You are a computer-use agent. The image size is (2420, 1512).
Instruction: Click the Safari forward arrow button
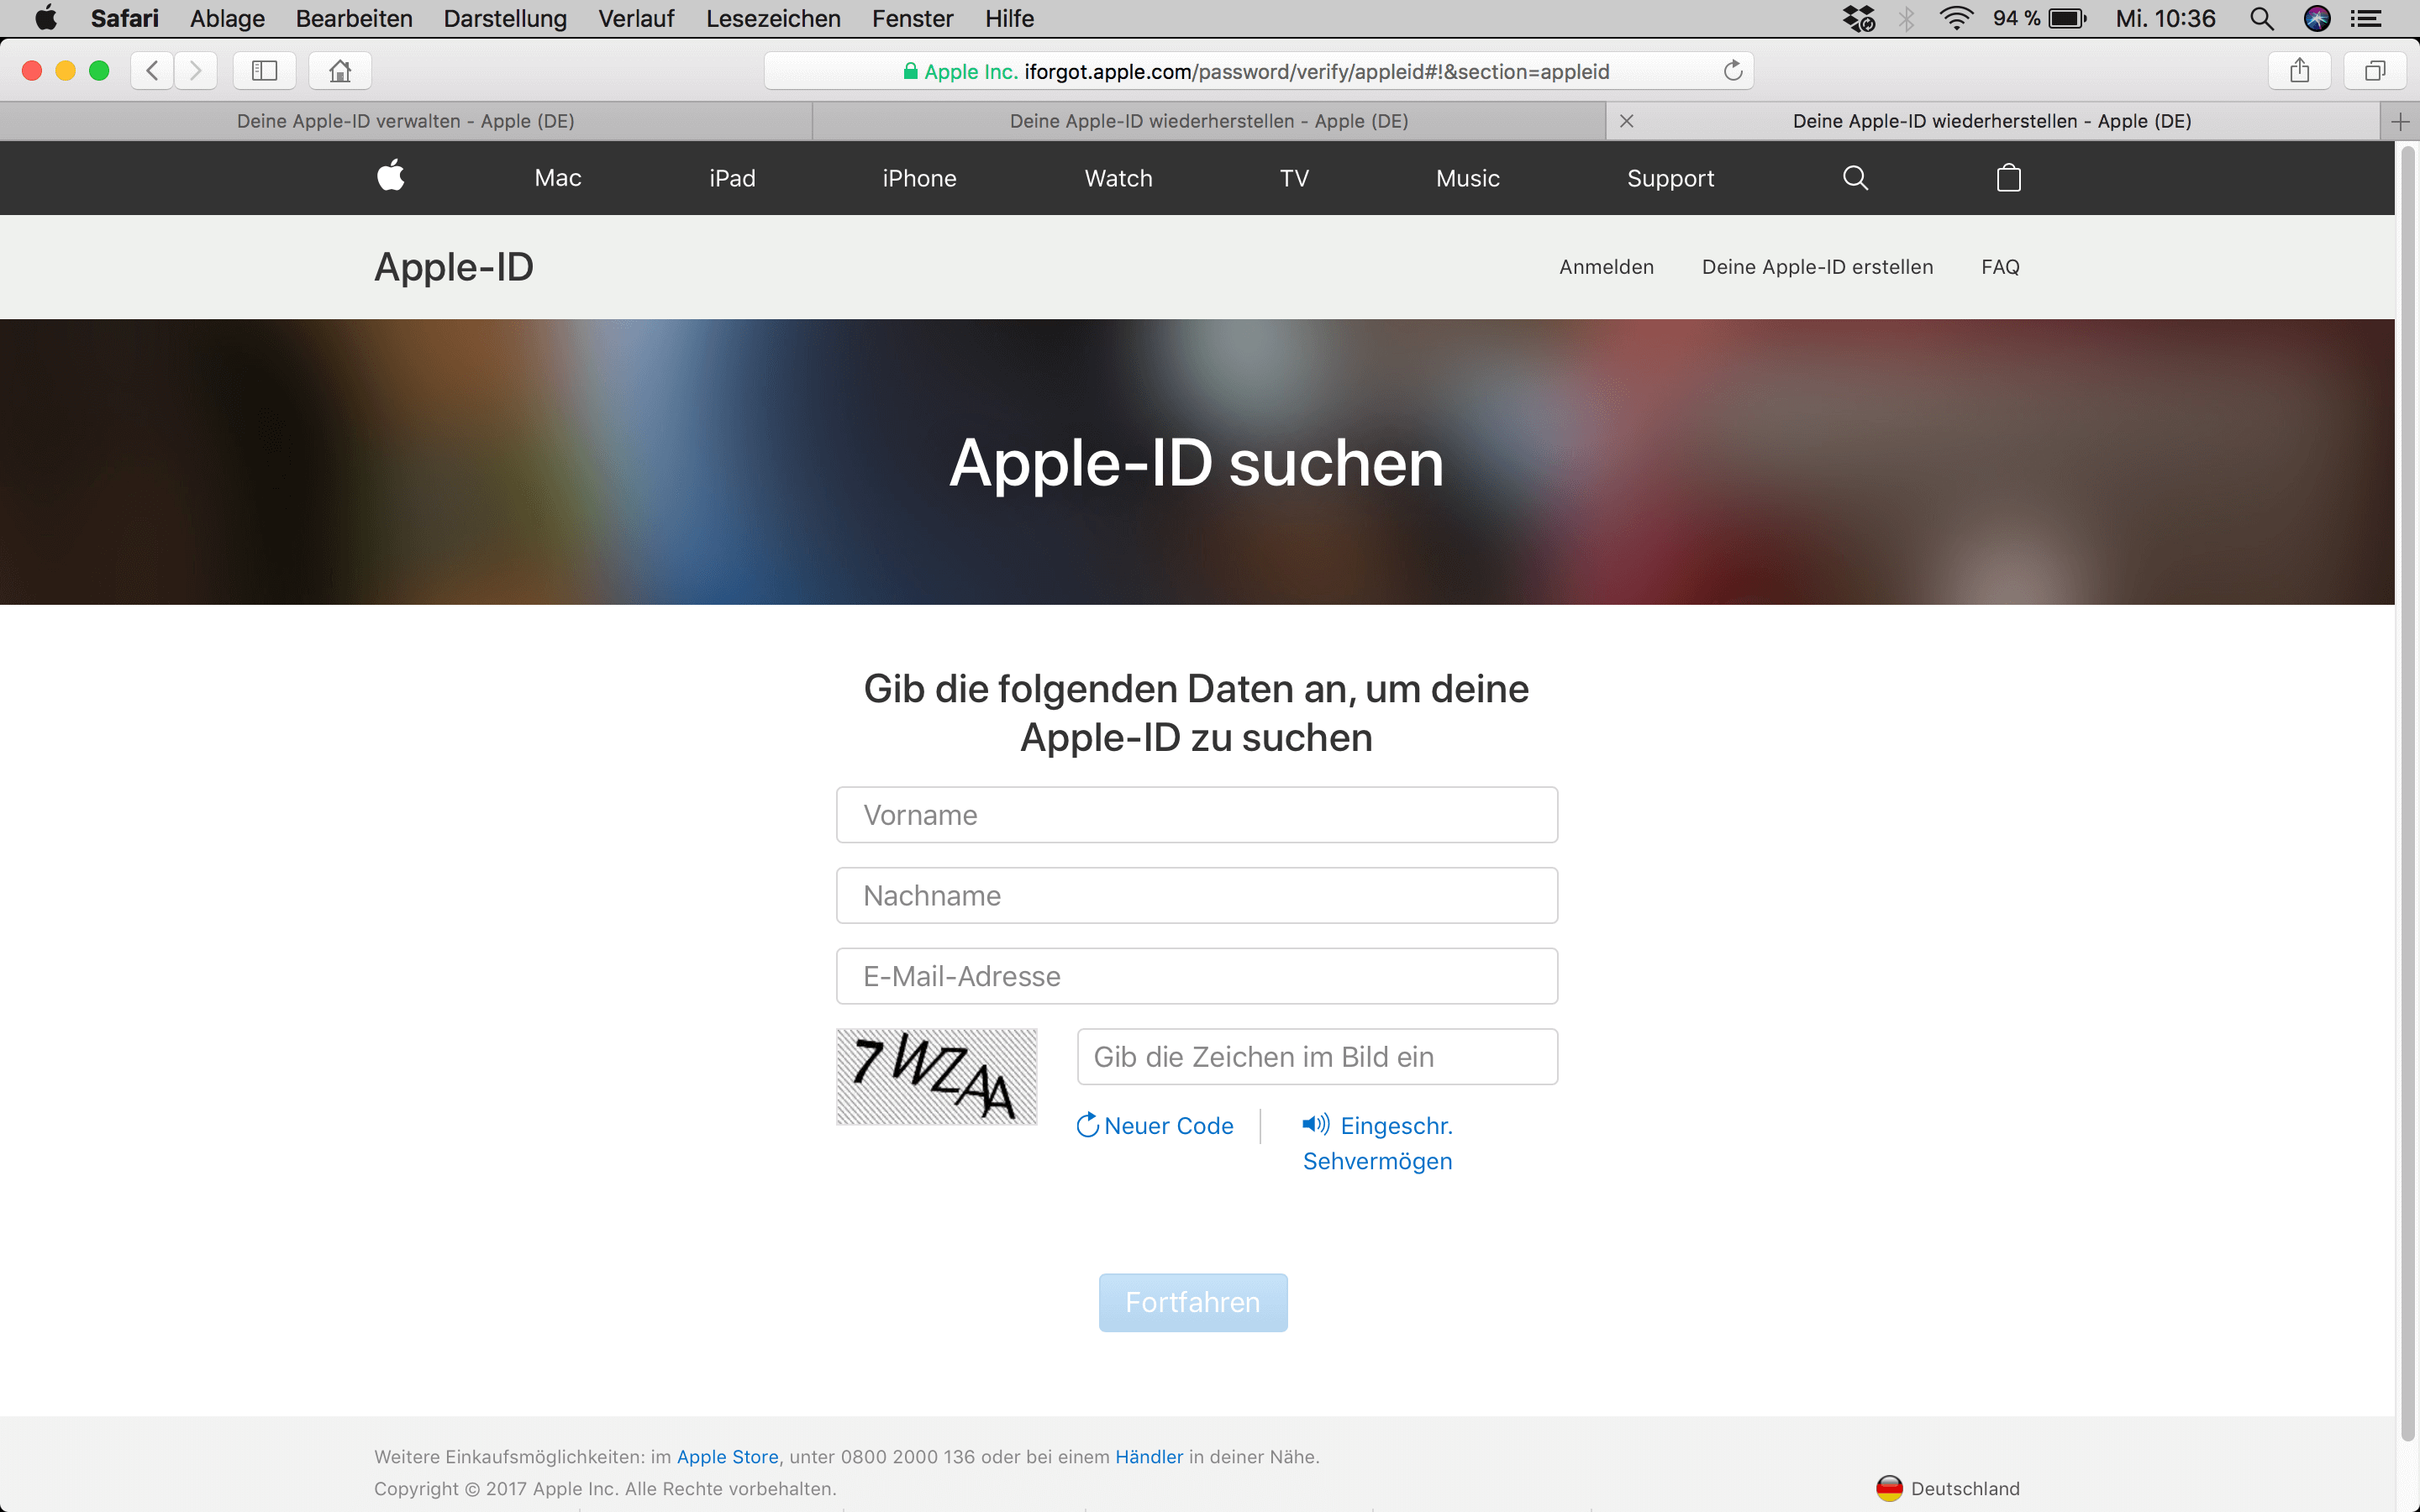pos(196,71)
